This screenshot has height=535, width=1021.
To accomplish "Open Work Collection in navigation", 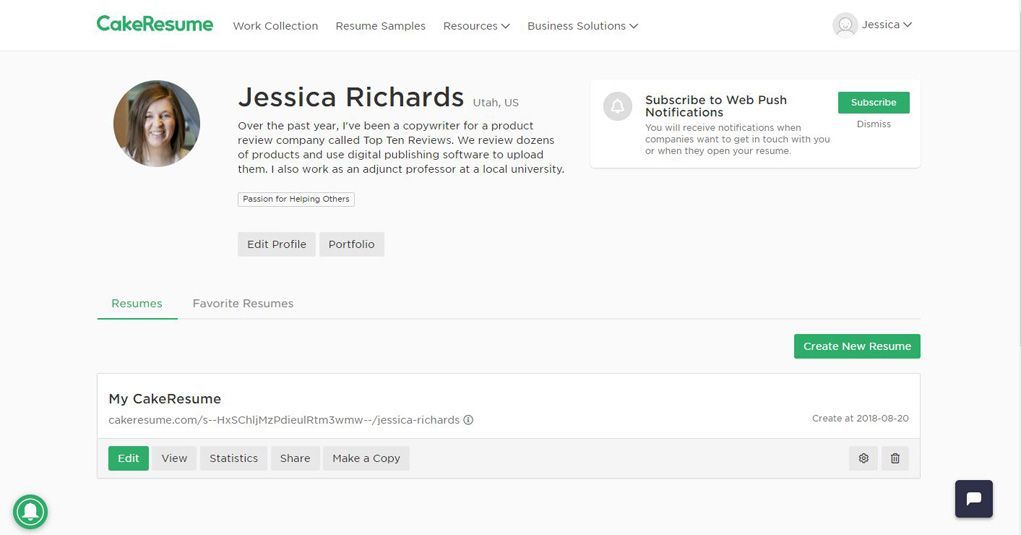I will (275, 26).
